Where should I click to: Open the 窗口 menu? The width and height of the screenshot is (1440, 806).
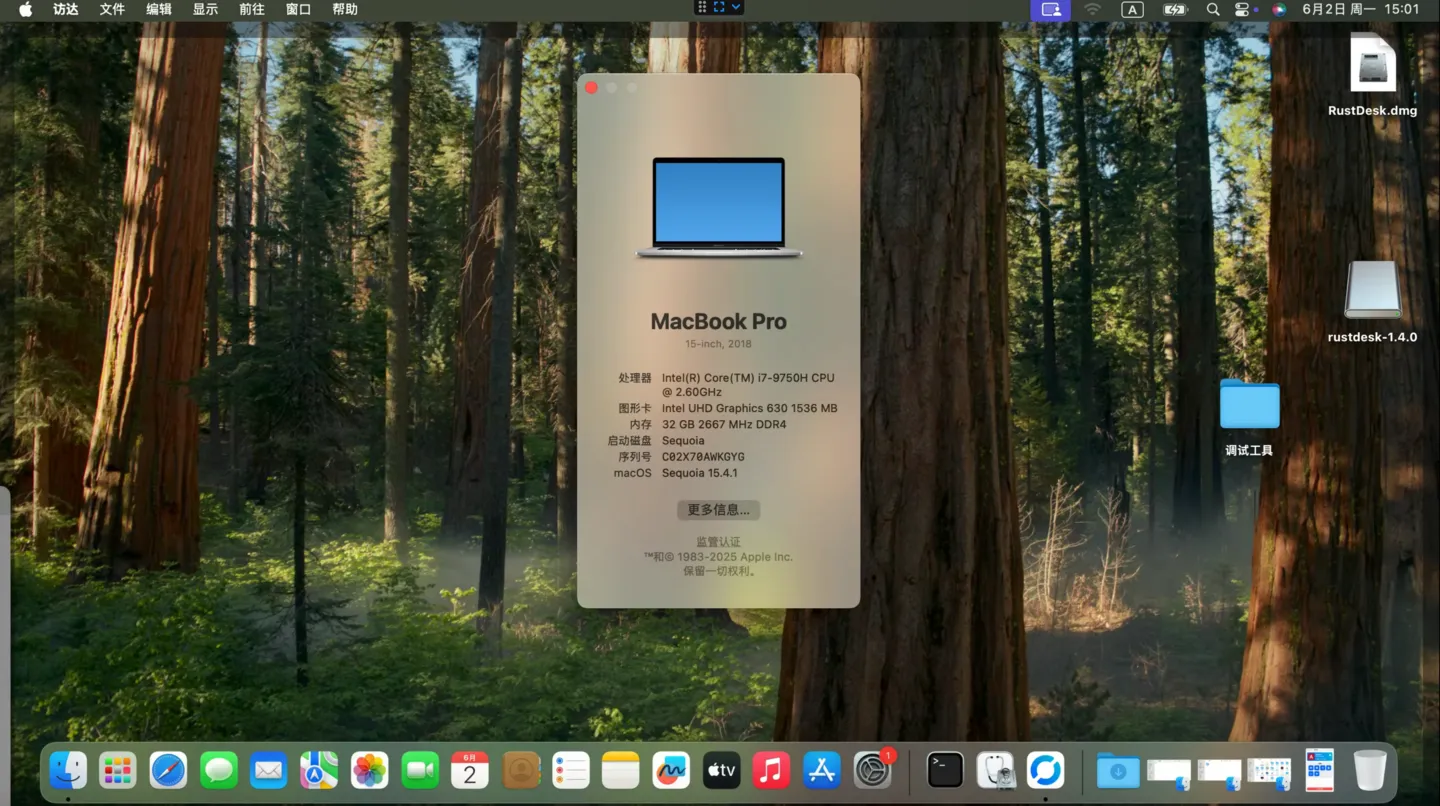[x=297, y=9]
